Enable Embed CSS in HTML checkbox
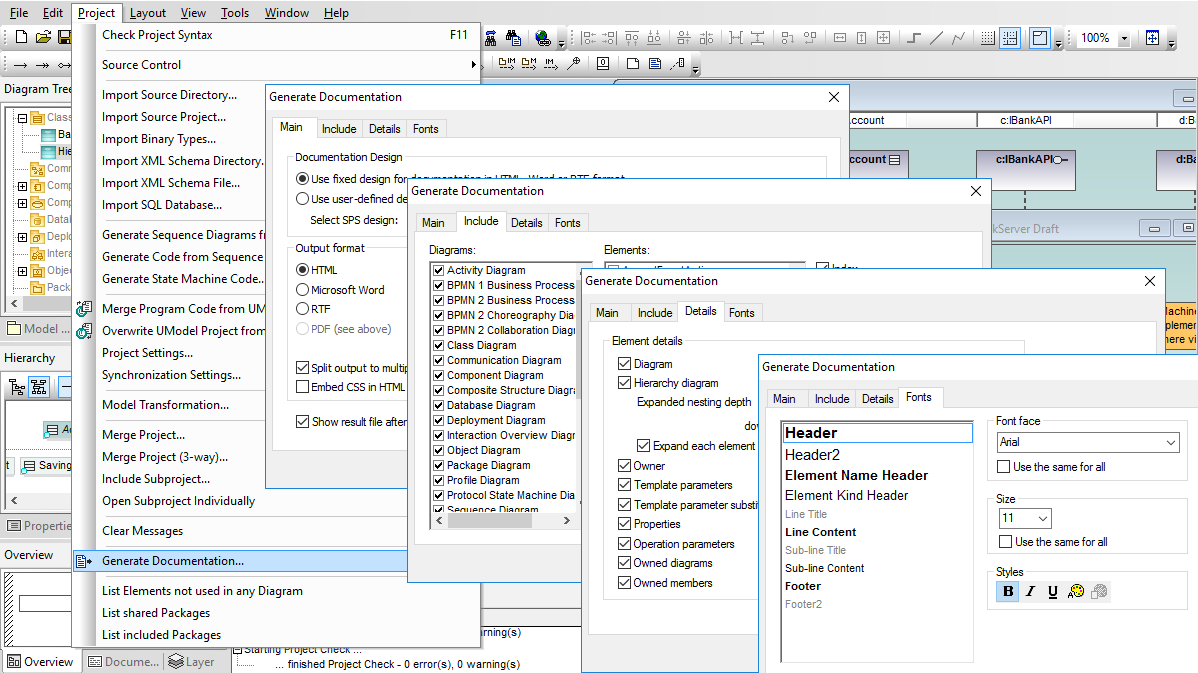 click(x=303, y=387)
